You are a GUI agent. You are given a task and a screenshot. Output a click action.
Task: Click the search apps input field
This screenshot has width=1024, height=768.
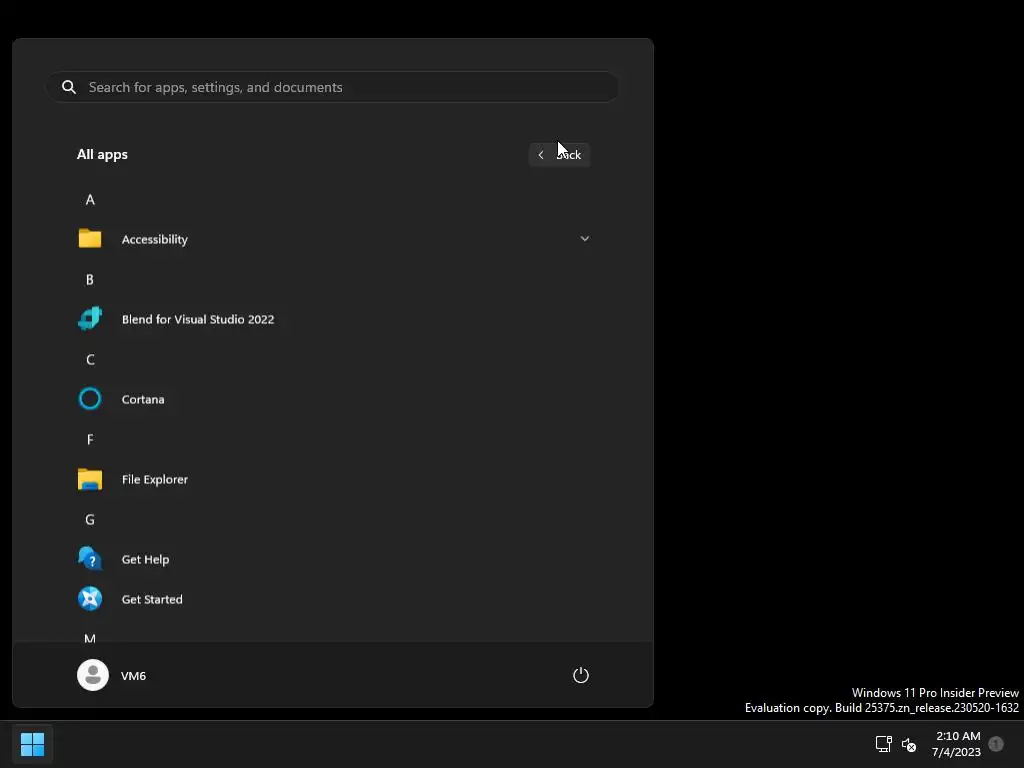coord(332,87)
